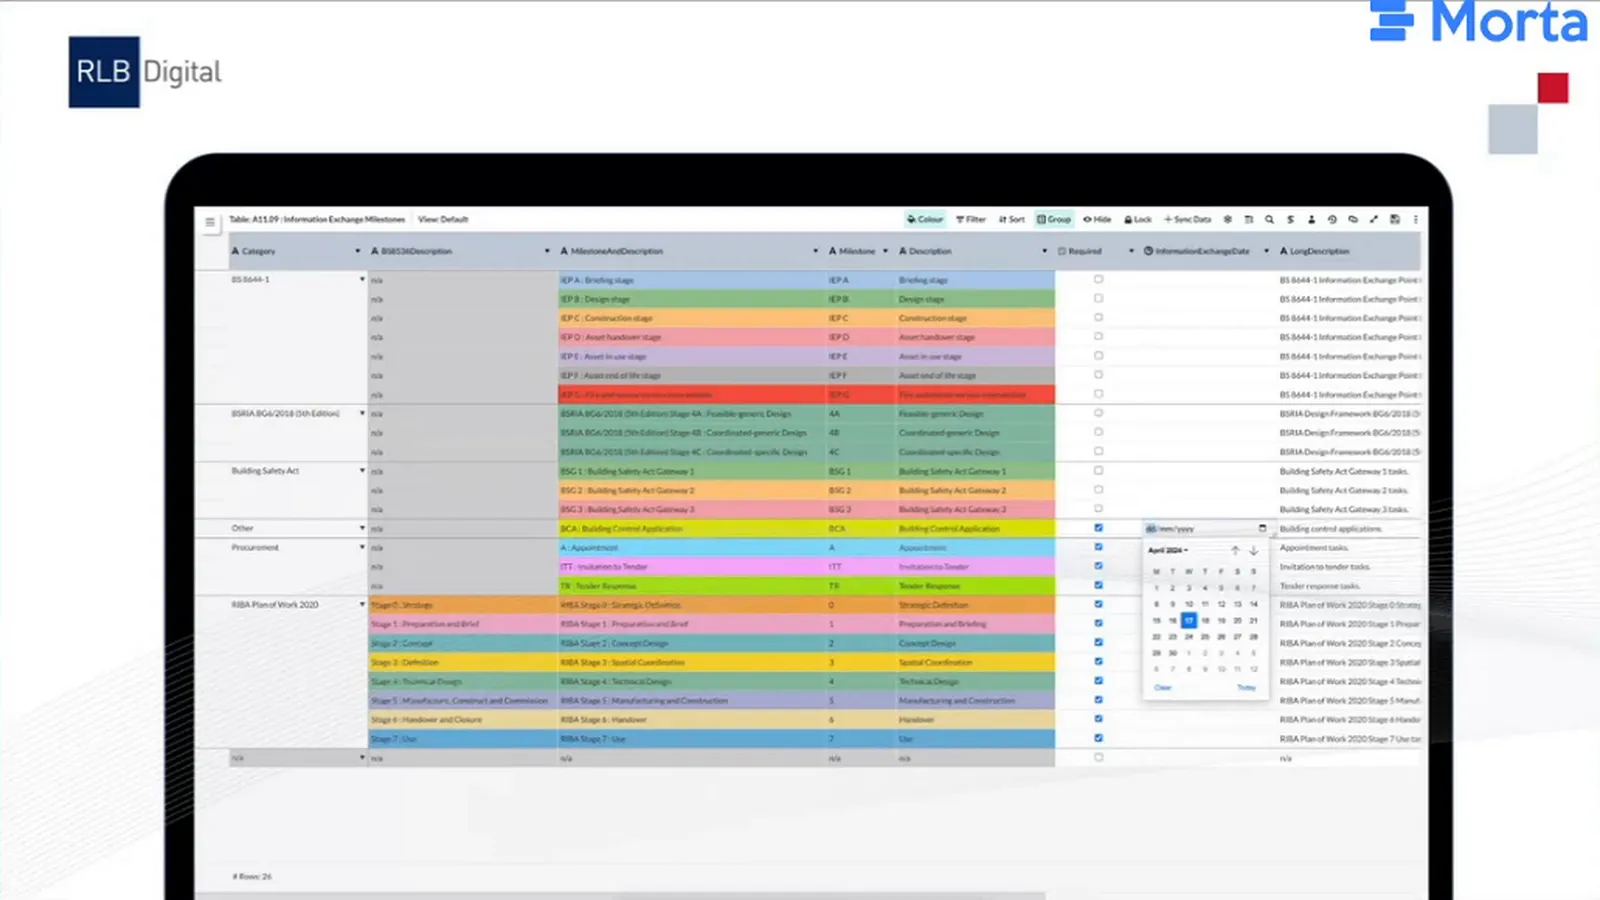Click the save disk icon in toolbar
1600x900 pixels.
(x=1395, y=219)
